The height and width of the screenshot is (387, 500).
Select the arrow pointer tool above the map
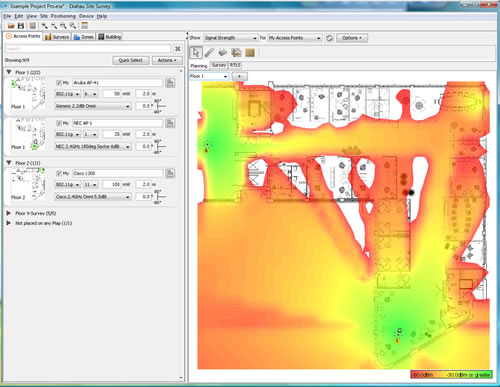pyautogui.click(x=196, y=53)
